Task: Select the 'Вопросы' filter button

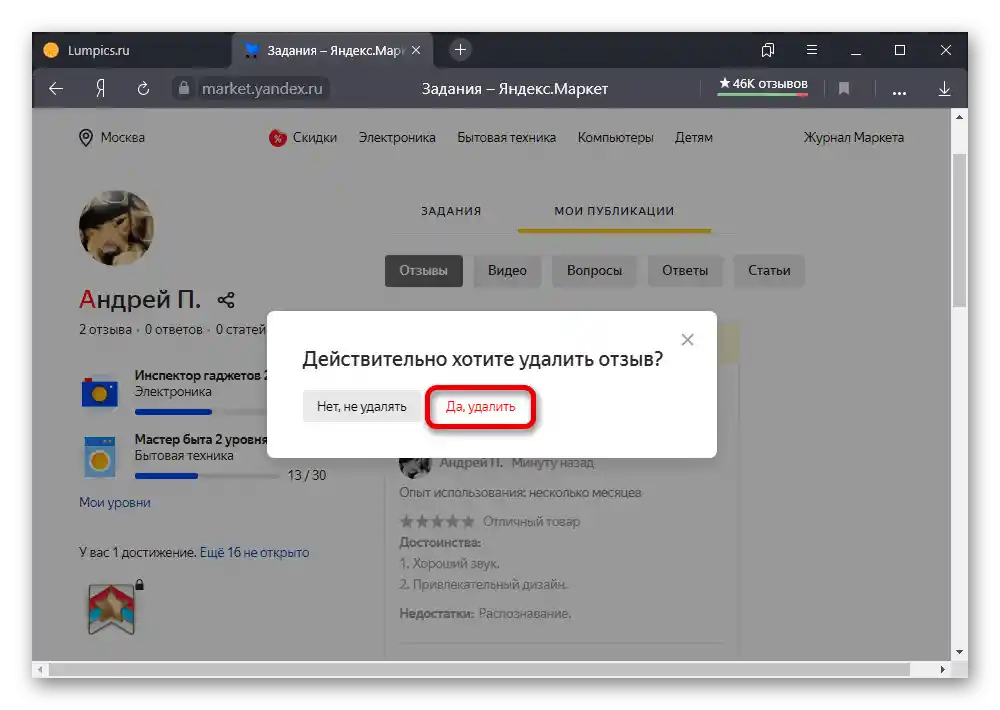Action: [594, 270]
